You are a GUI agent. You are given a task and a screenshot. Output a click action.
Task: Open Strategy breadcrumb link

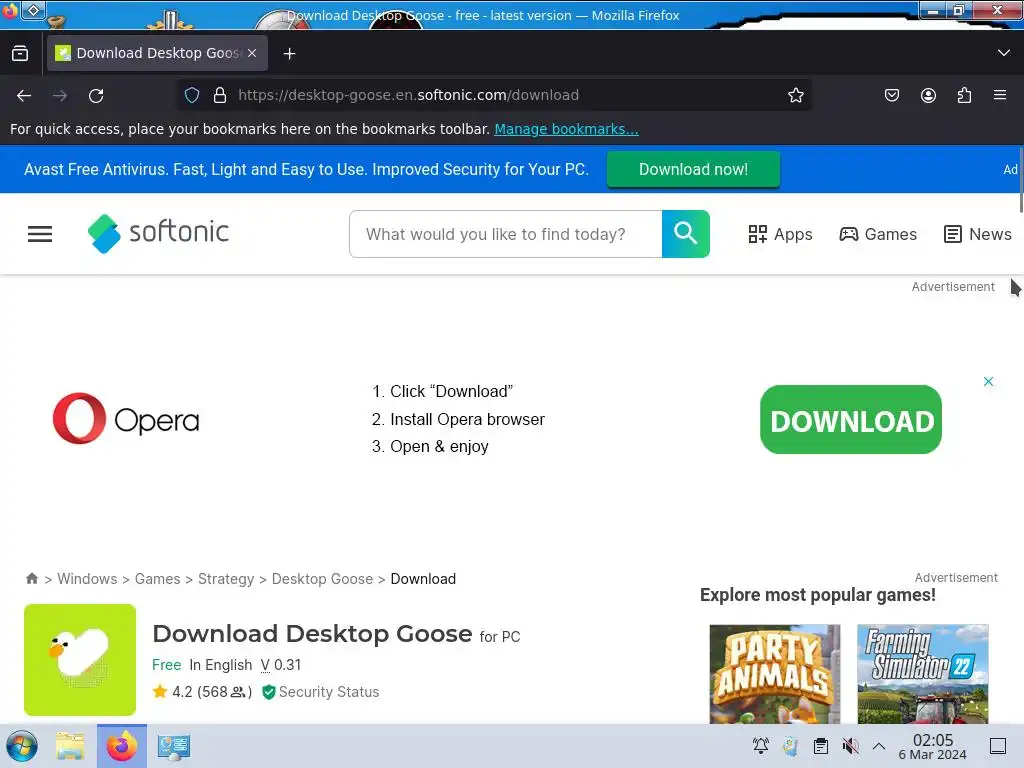(226, 579)
